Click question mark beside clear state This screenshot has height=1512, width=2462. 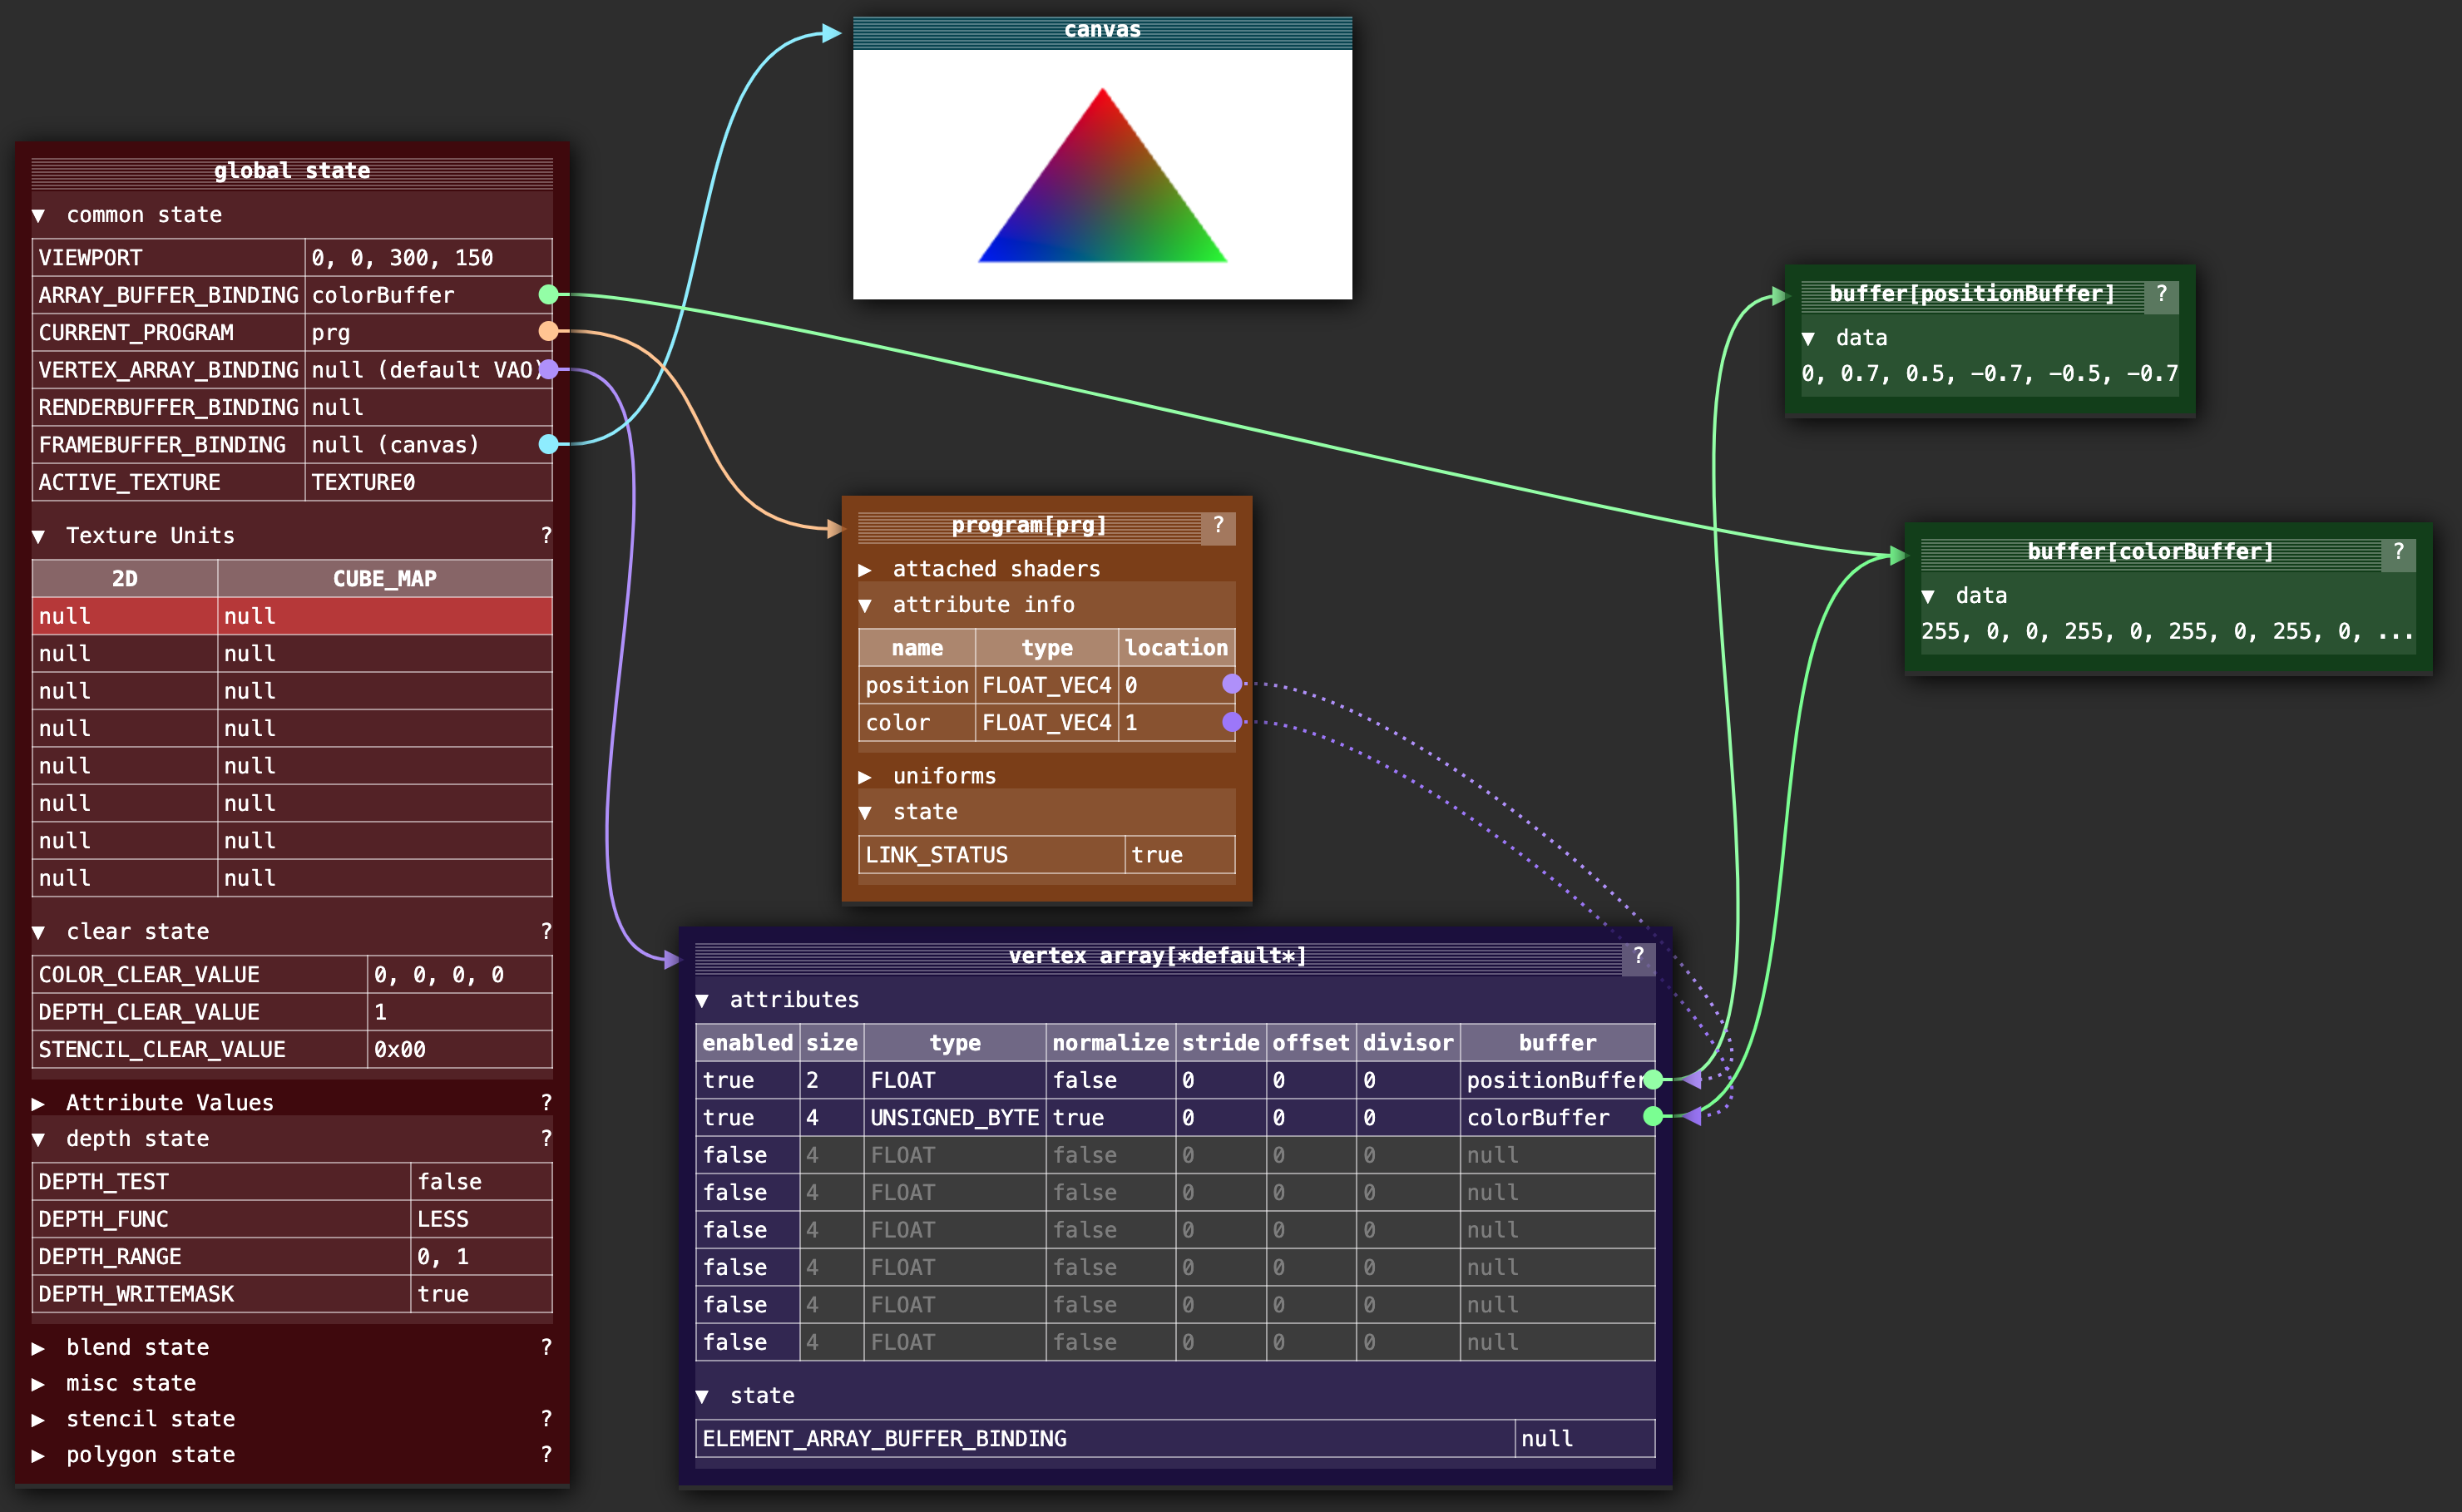click(546, 932)
